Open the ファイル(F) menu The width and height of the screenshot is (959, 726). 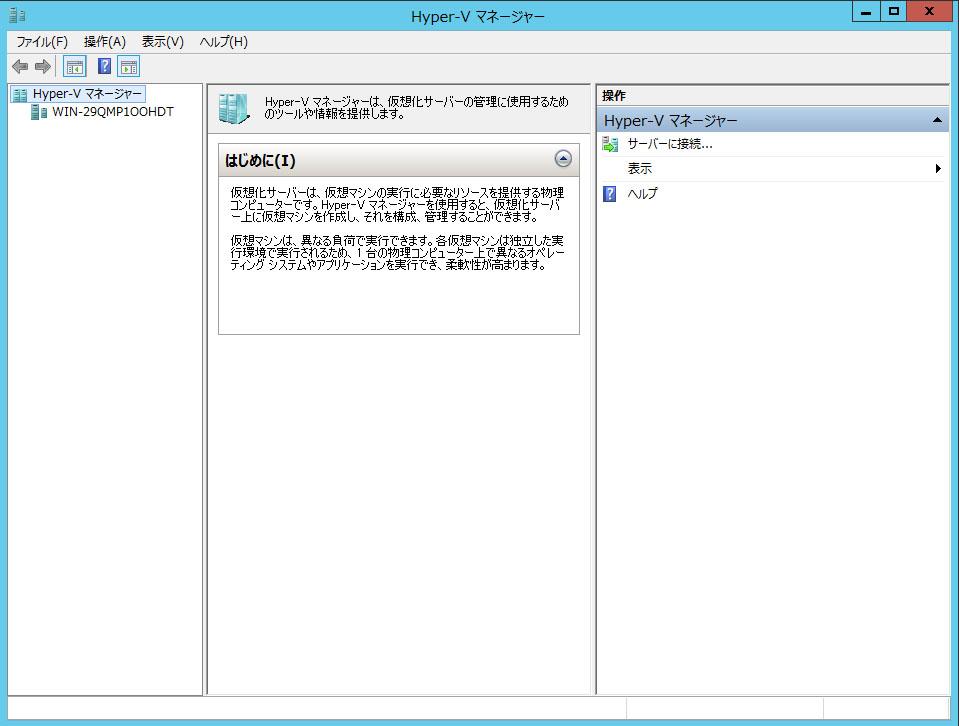click(42, 42)
